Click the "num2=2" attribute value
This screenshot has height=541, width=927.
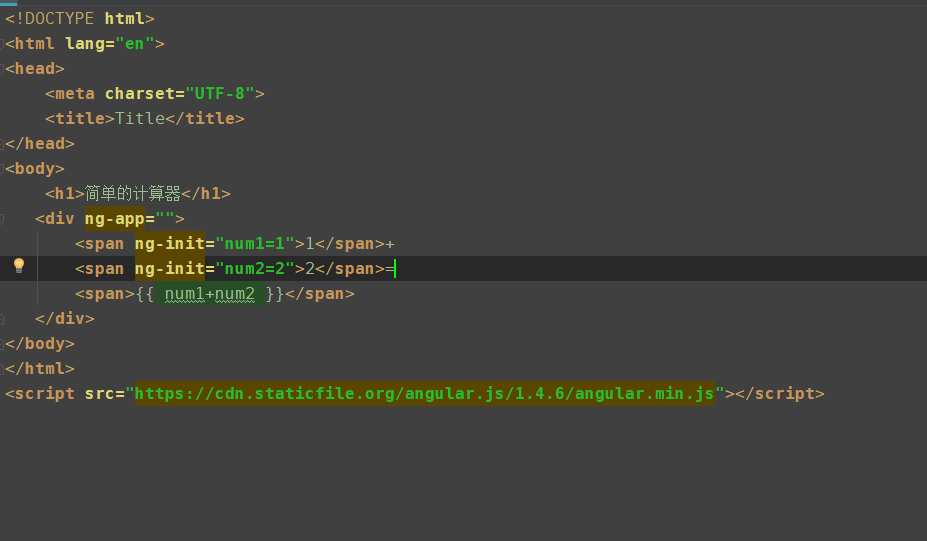click(255, 268)
